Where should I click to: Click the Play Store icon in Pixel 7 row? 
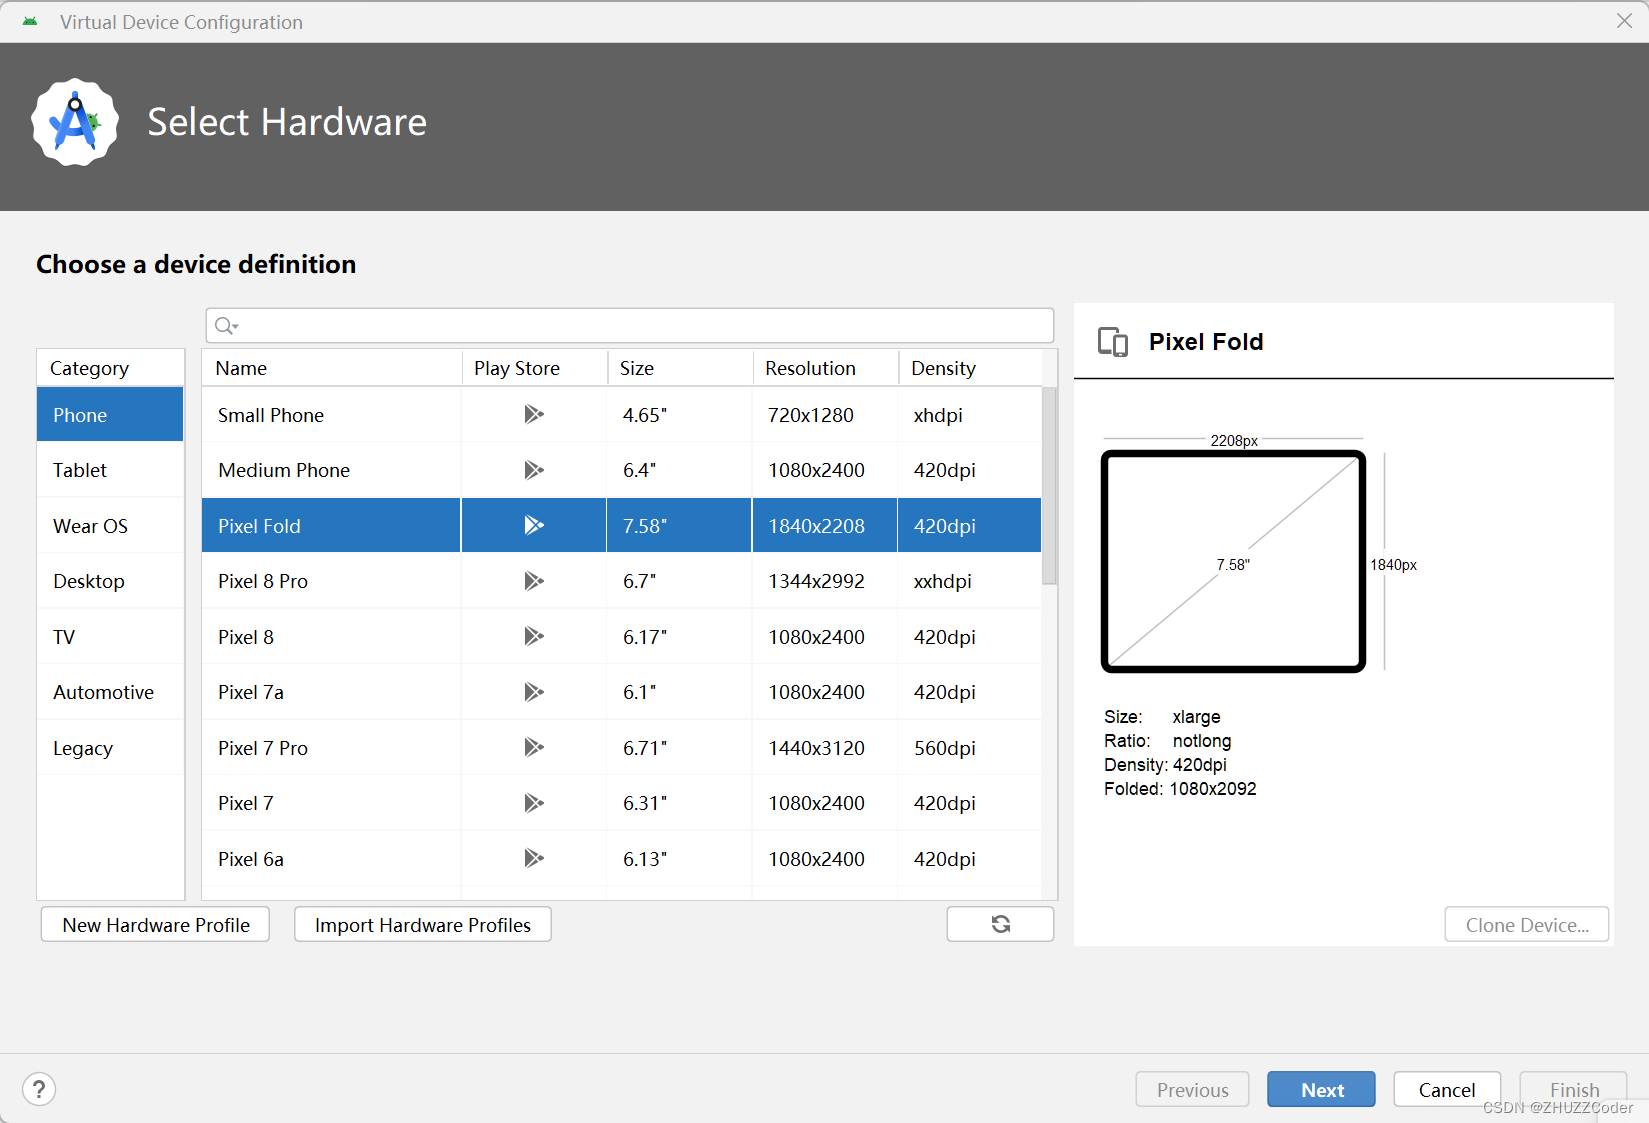(x=534, y=803)
